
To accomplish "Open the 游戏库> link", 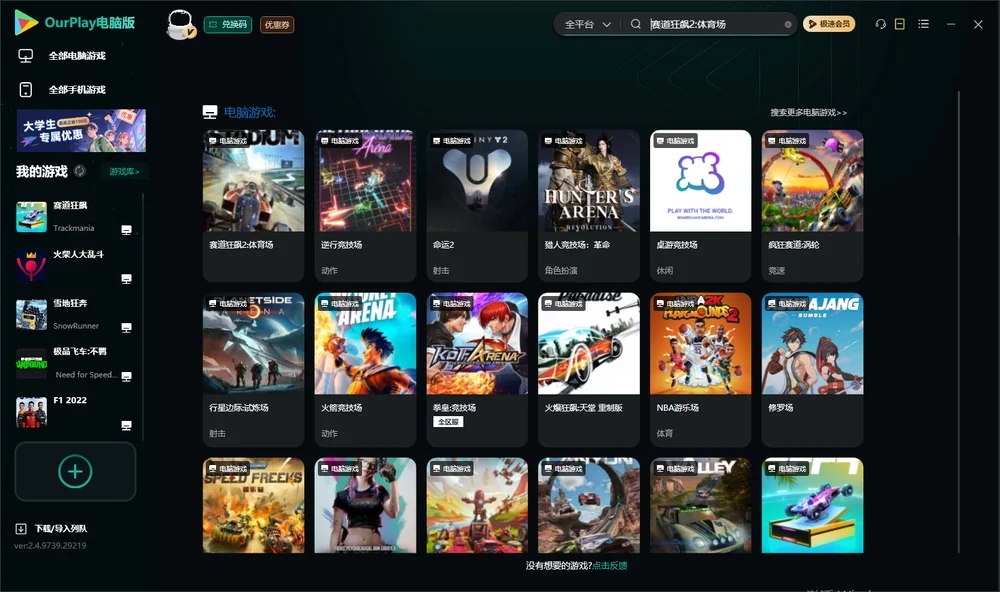I will (124, 172).
